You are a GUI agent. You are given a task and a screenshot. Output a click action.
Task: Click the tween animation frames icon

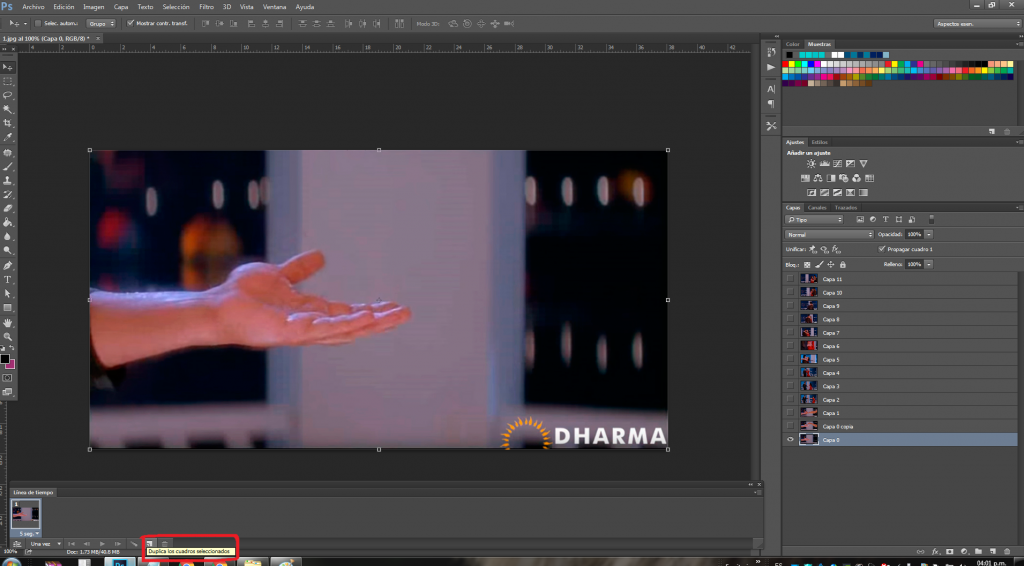tap(134, 544)
